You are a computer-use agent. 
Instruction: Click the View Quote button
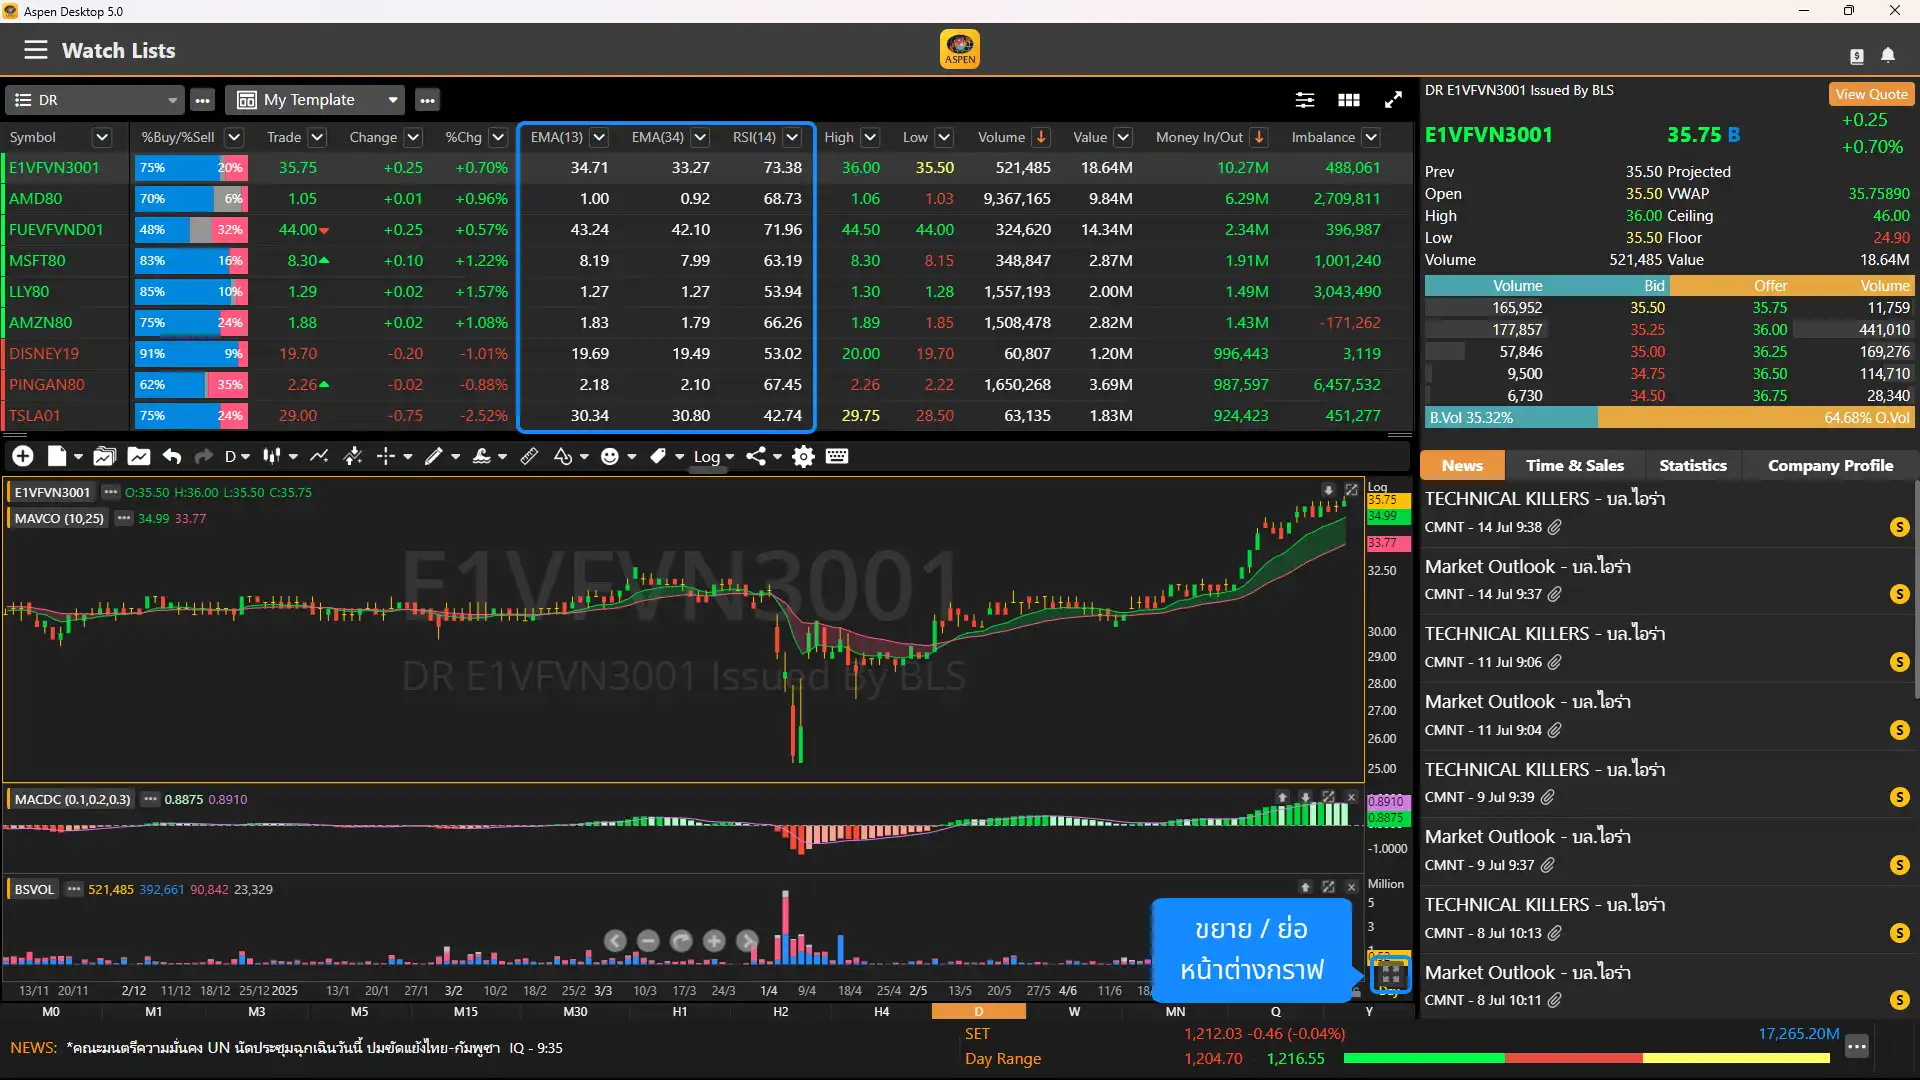[1871, 94]
